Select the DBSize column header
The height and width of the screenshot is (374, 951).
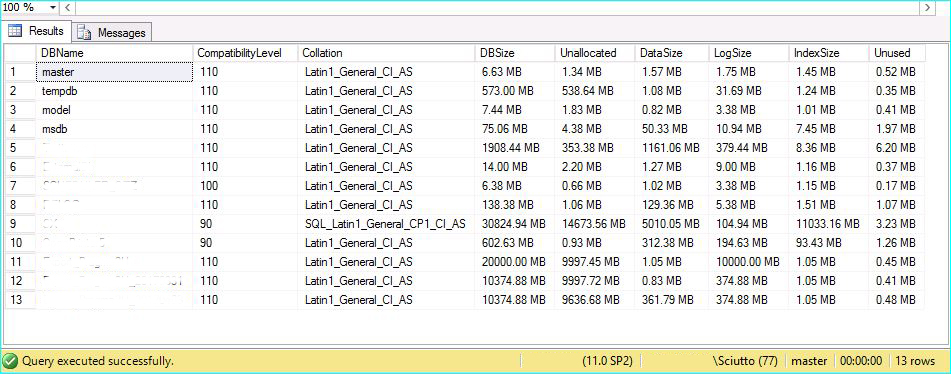(514, 53)
